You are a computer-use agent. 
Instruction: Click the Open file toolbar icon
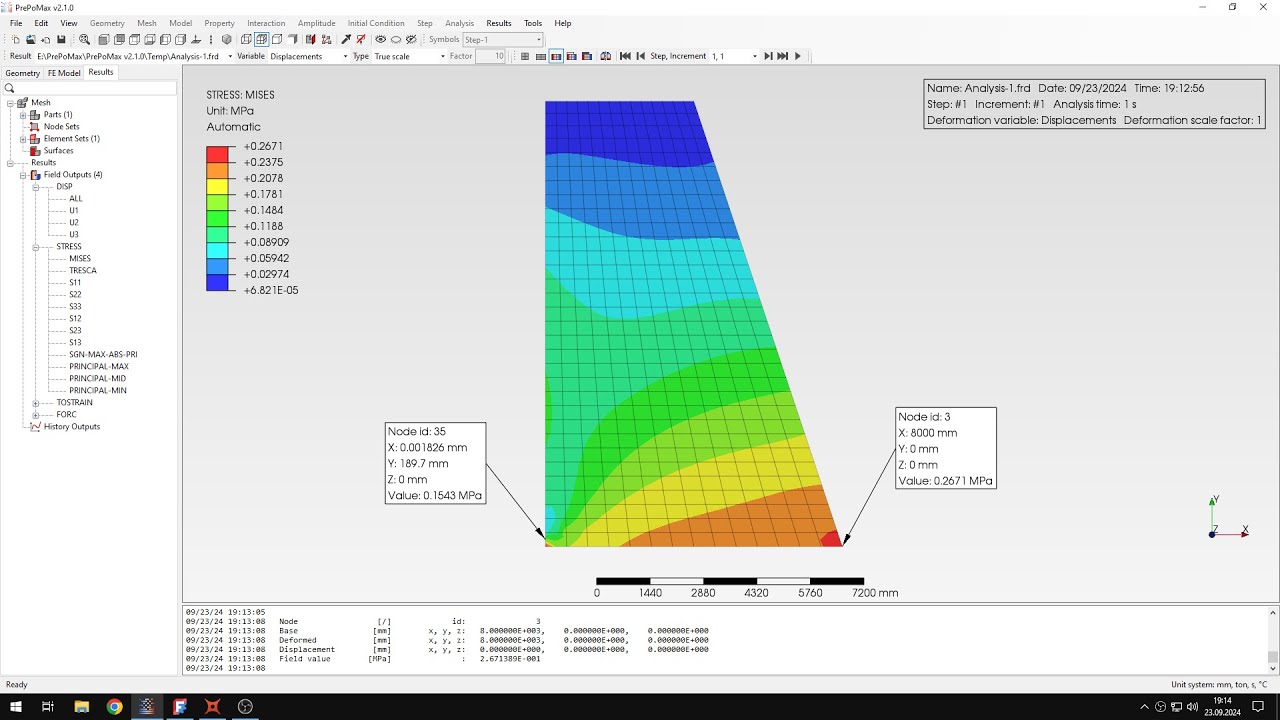30,39
